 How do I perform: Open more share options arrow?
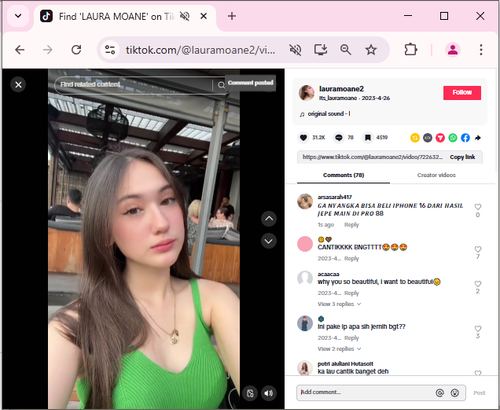[478, 138]
